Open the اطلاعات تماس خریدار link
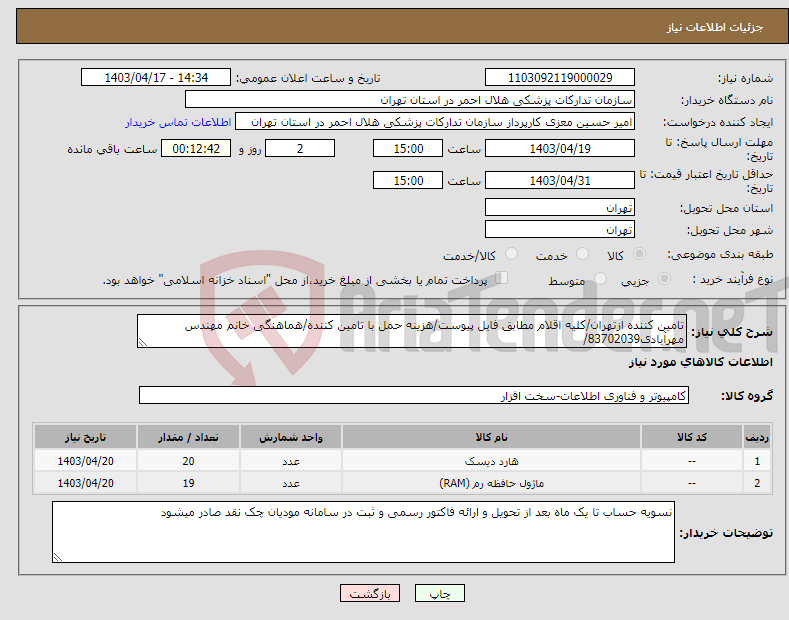Screen dimensions: 789x620 click(178, 122)
